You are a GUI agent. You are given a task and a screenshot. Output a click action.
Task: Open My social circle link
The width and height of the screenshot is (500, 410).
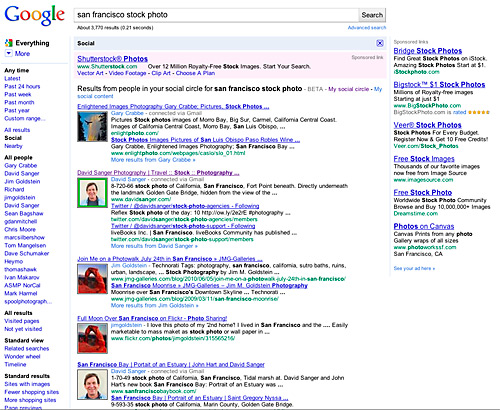click(x=349, y=89)
